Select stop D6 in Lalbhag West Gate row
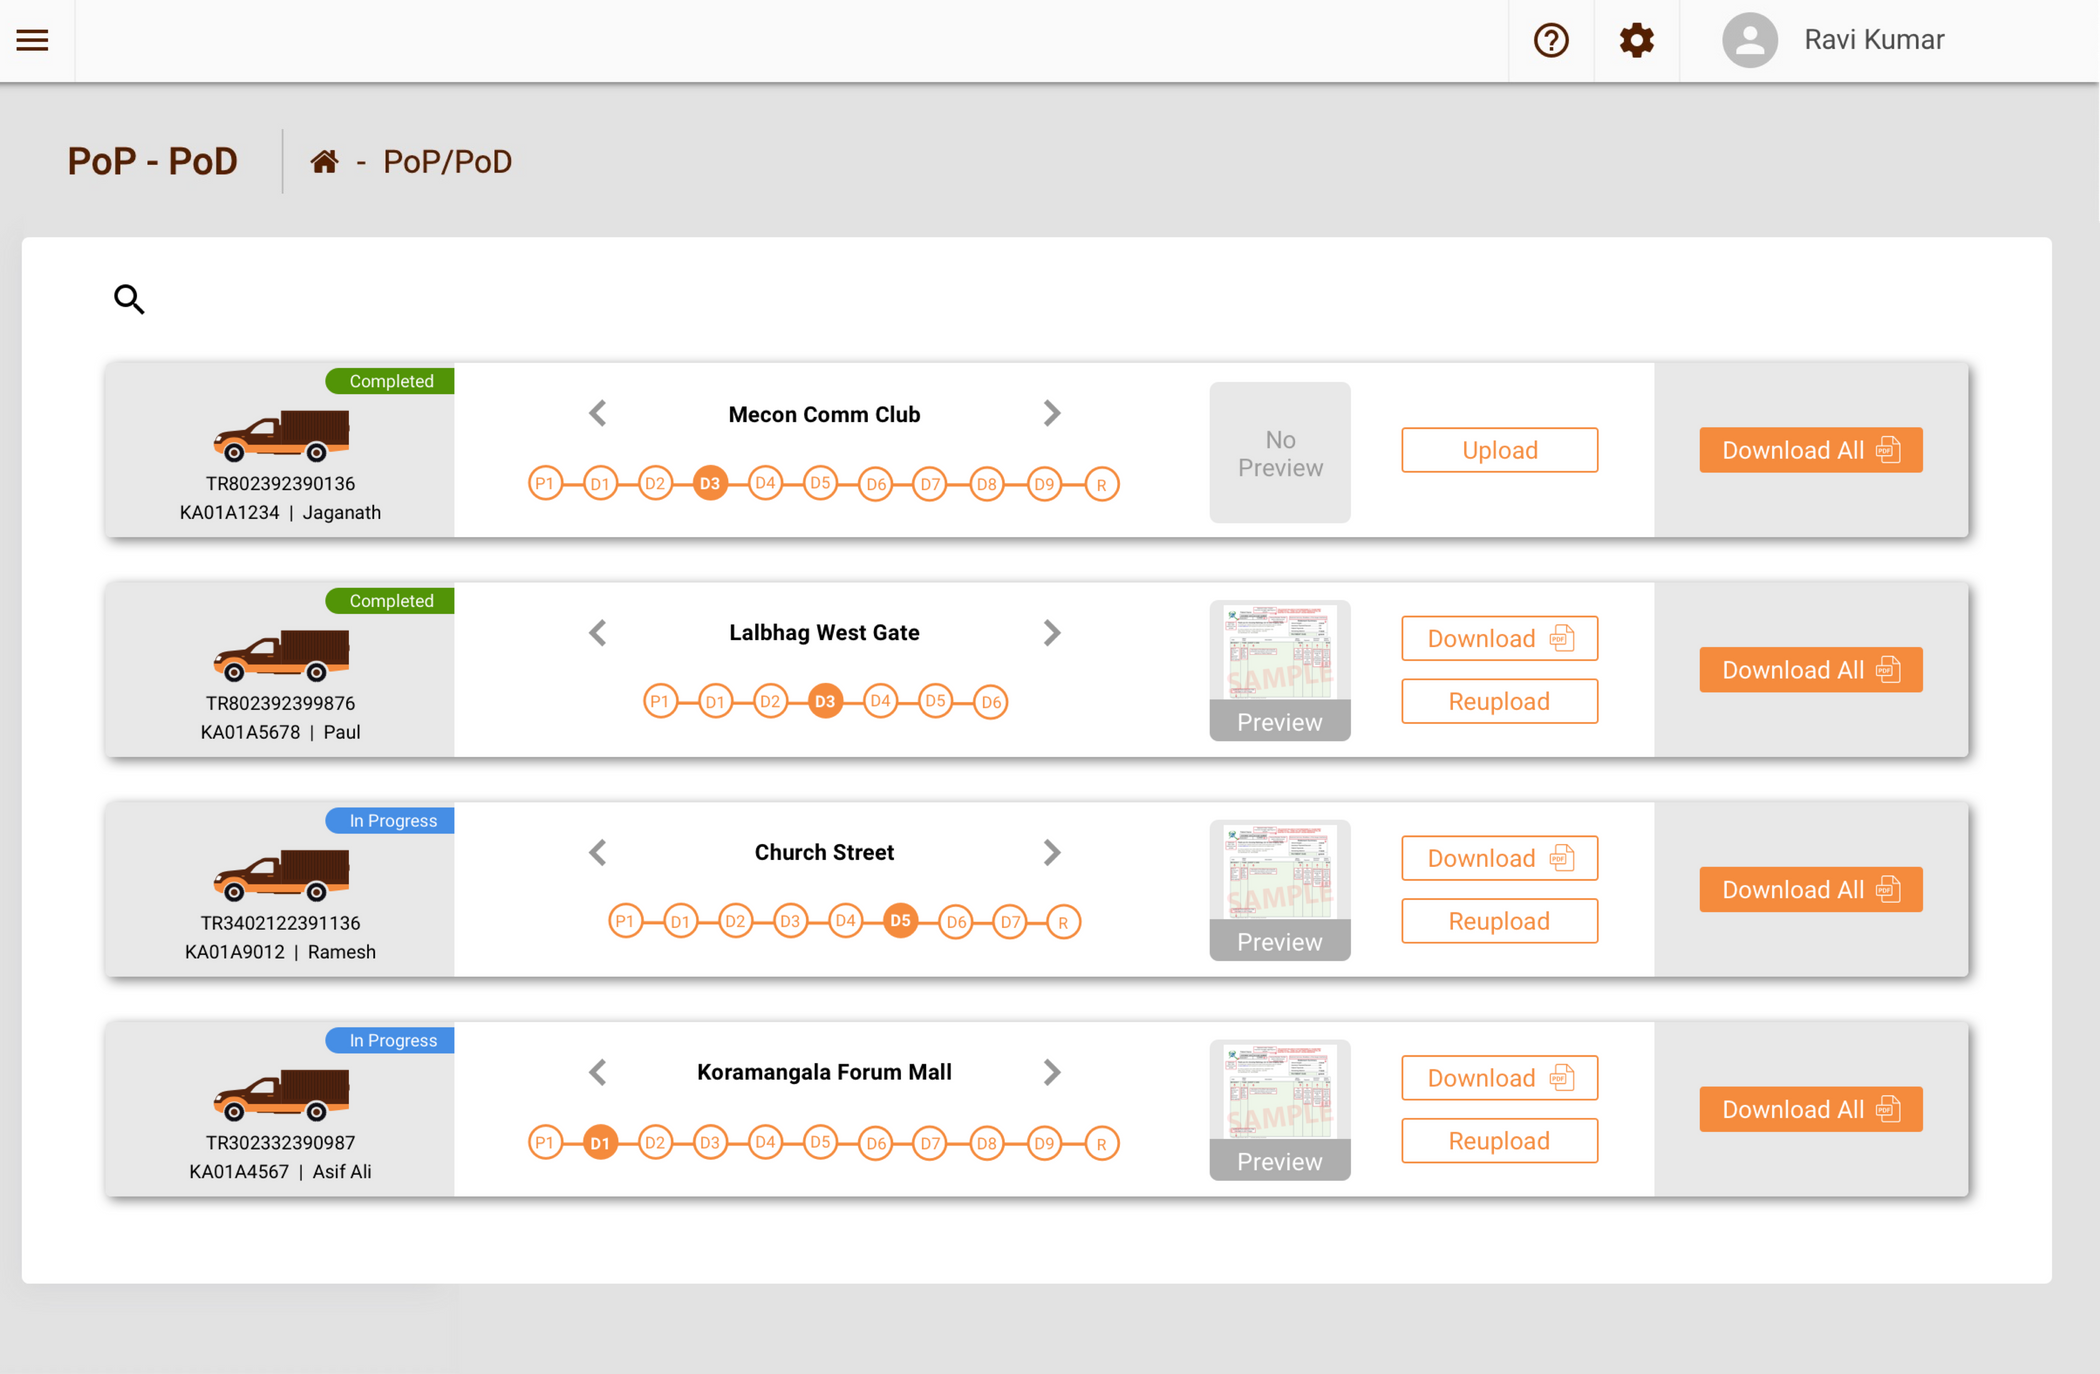2100x1374 pixels. pyautogui.click(x=990, y=702)
